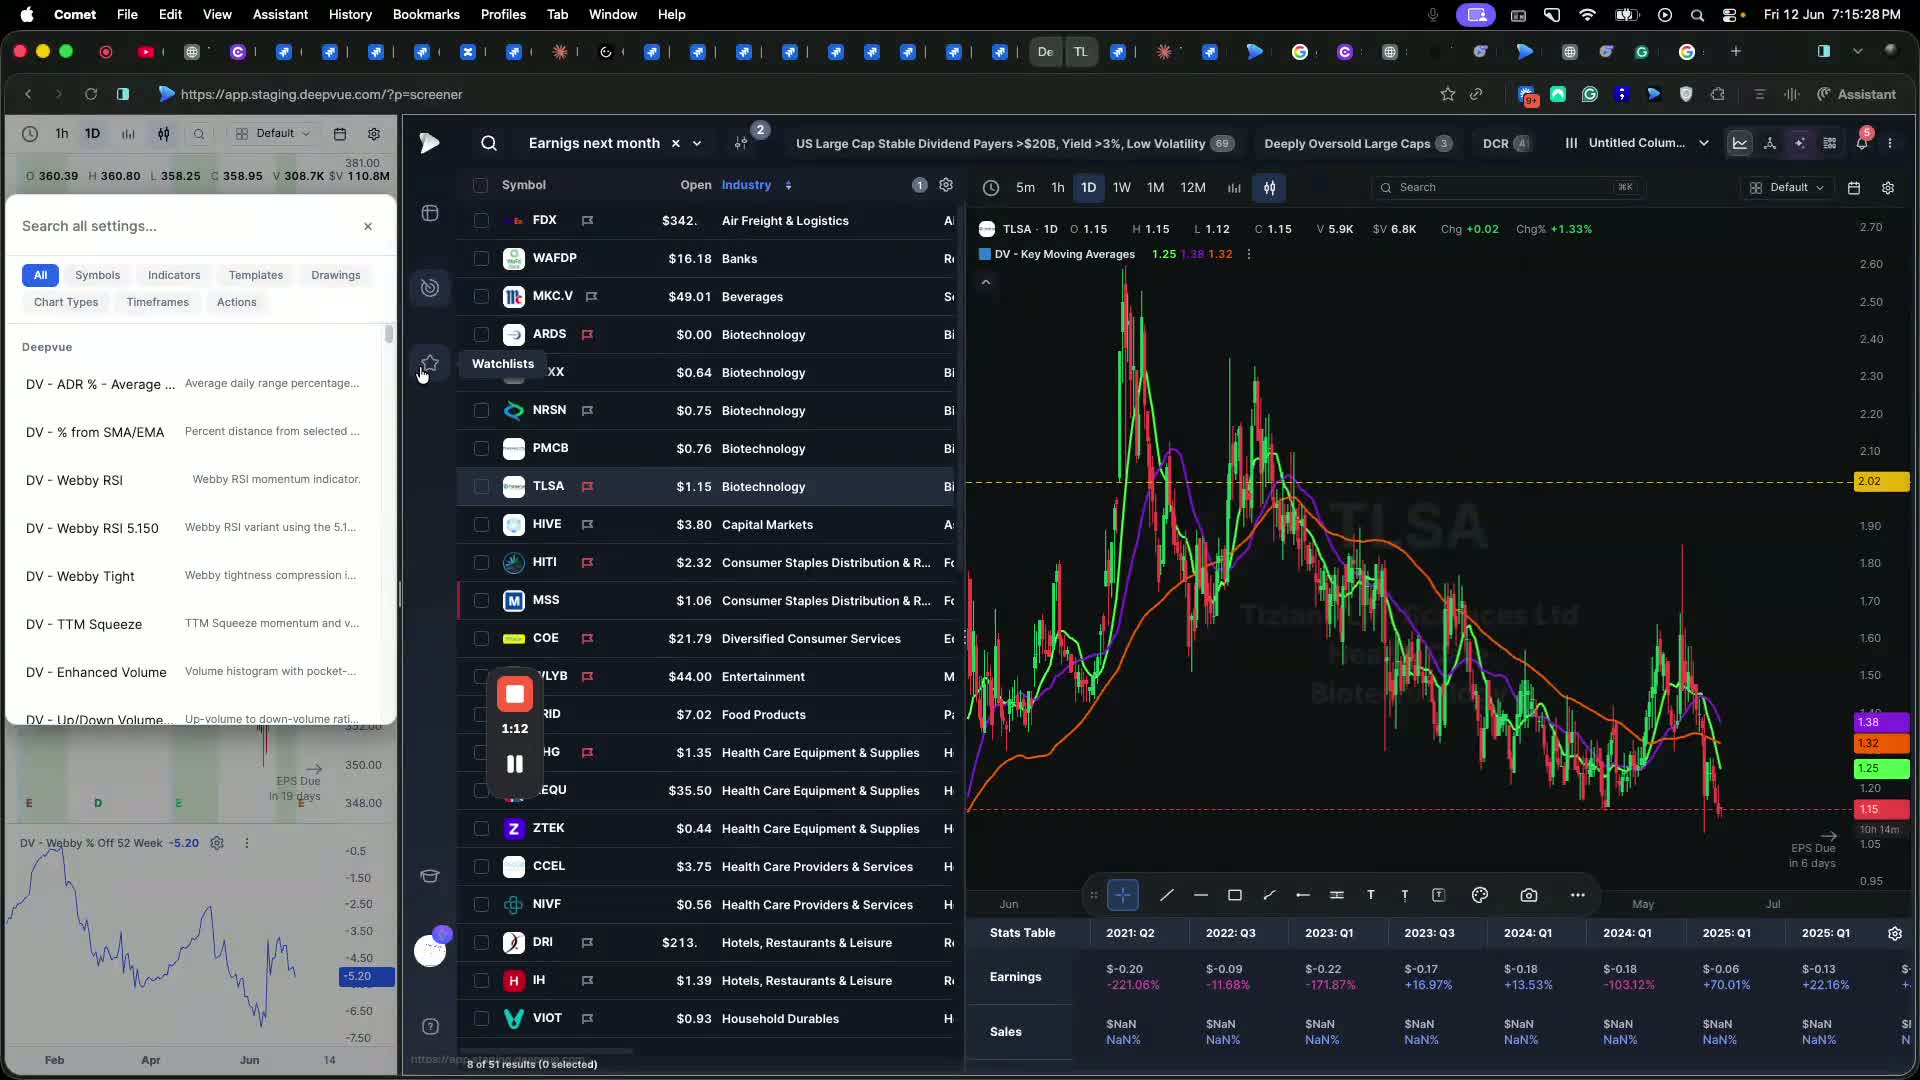Expand the Earnigs next month screen dropdown
Viewport: 1920px width, 1080px height.
point(697,143)
